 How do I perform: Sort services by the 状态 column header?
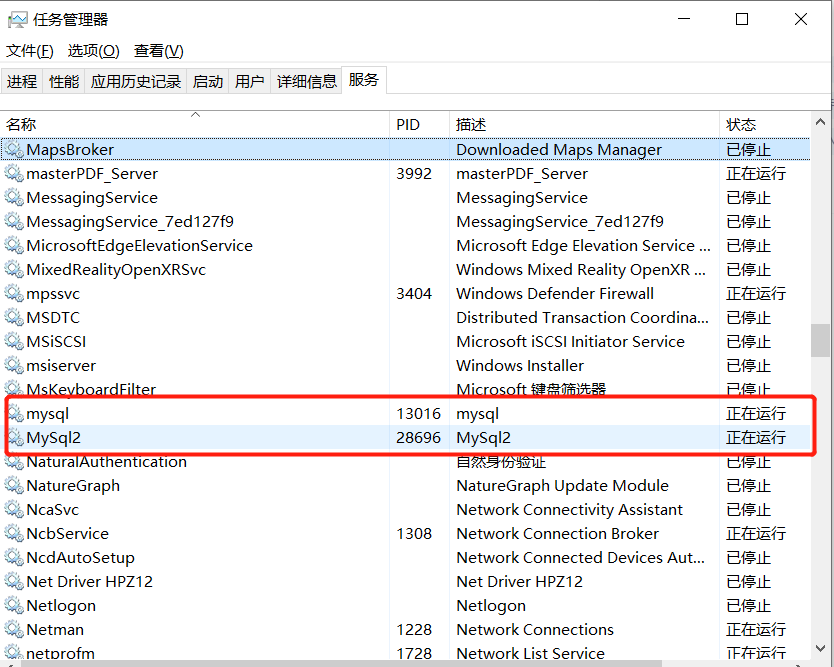765,124
